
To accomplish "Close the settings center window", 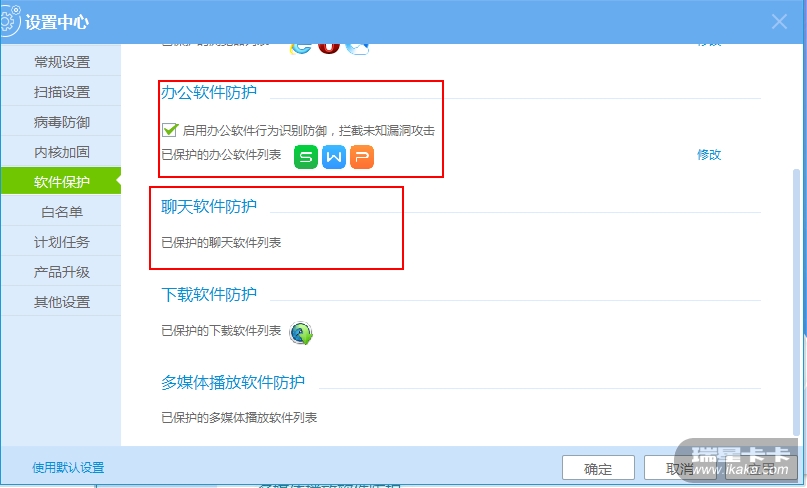I will 779,22.
